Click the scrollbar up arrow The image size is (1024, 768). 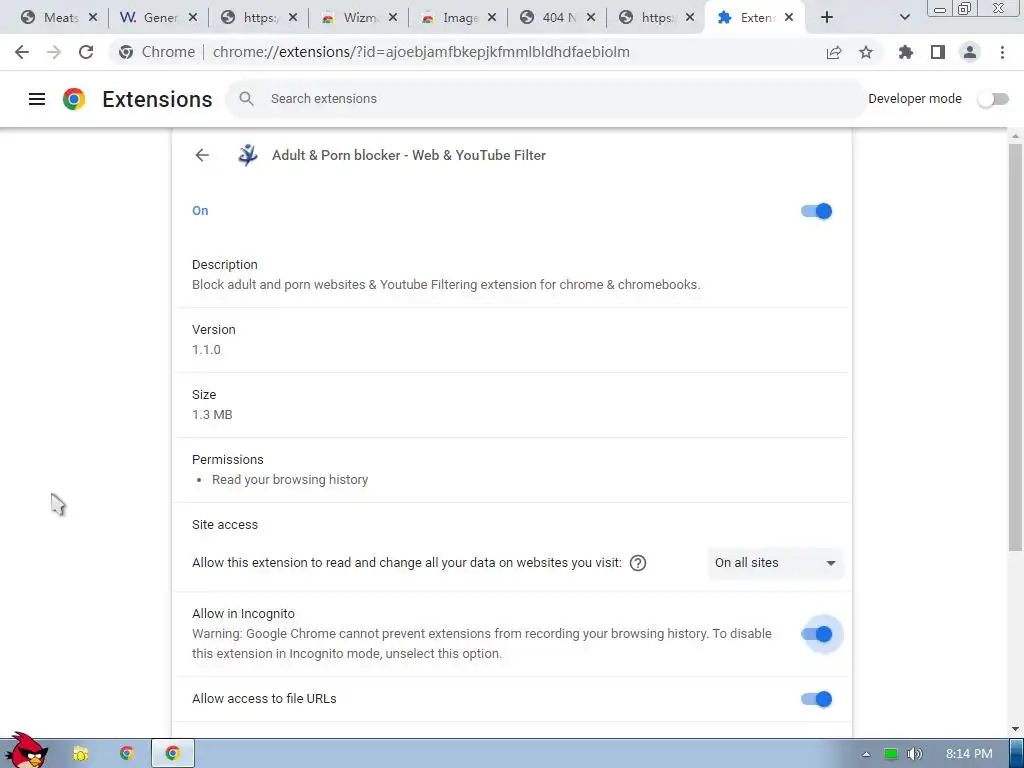(x=1015, y=135)
